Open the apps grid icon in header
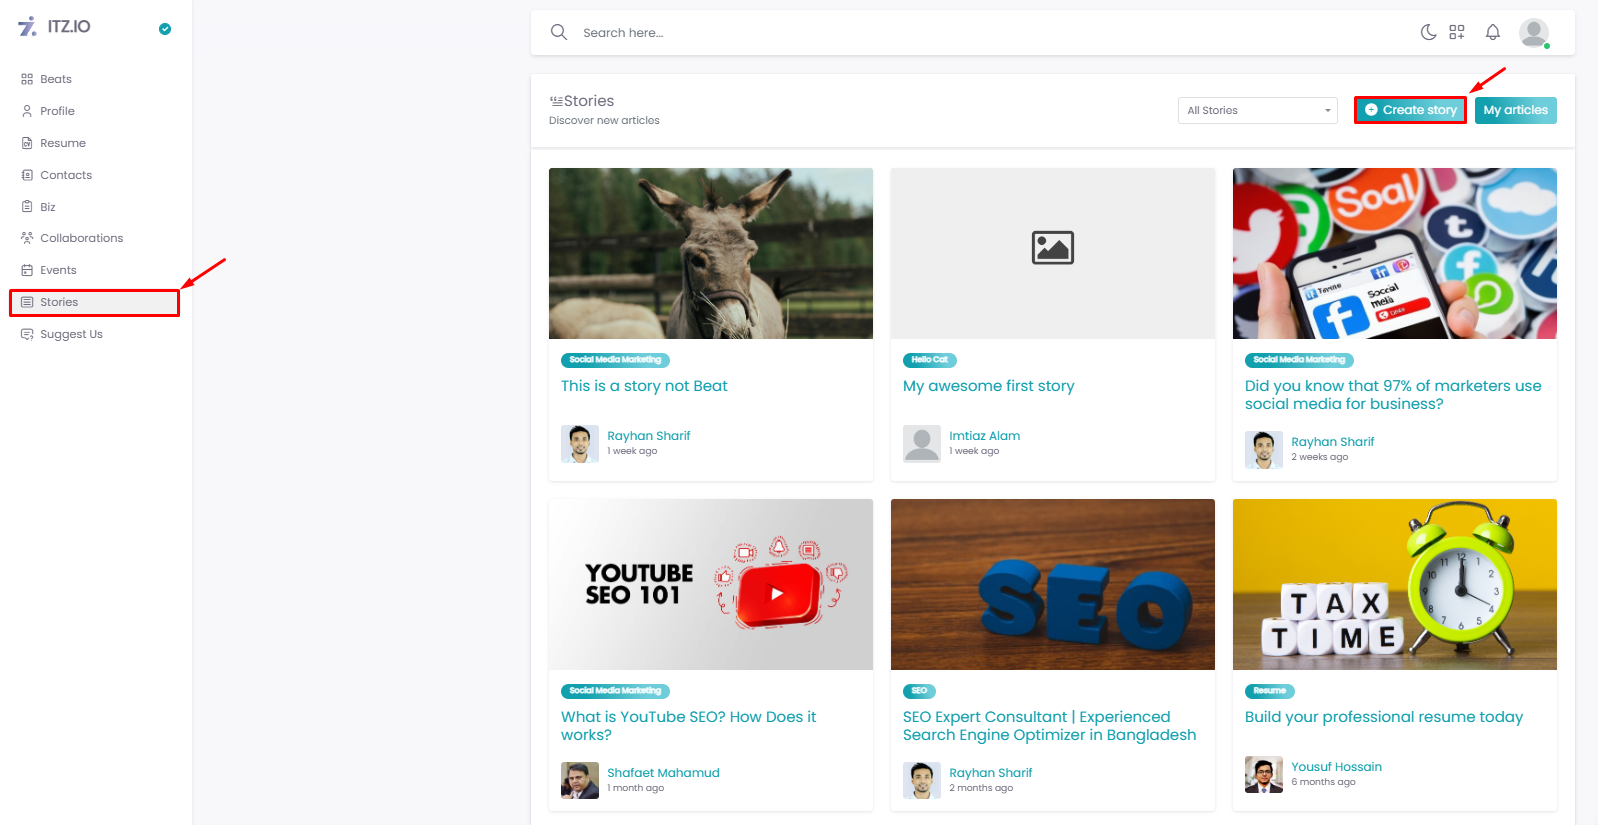1598x825 pixels. [x=1457, y=32]
